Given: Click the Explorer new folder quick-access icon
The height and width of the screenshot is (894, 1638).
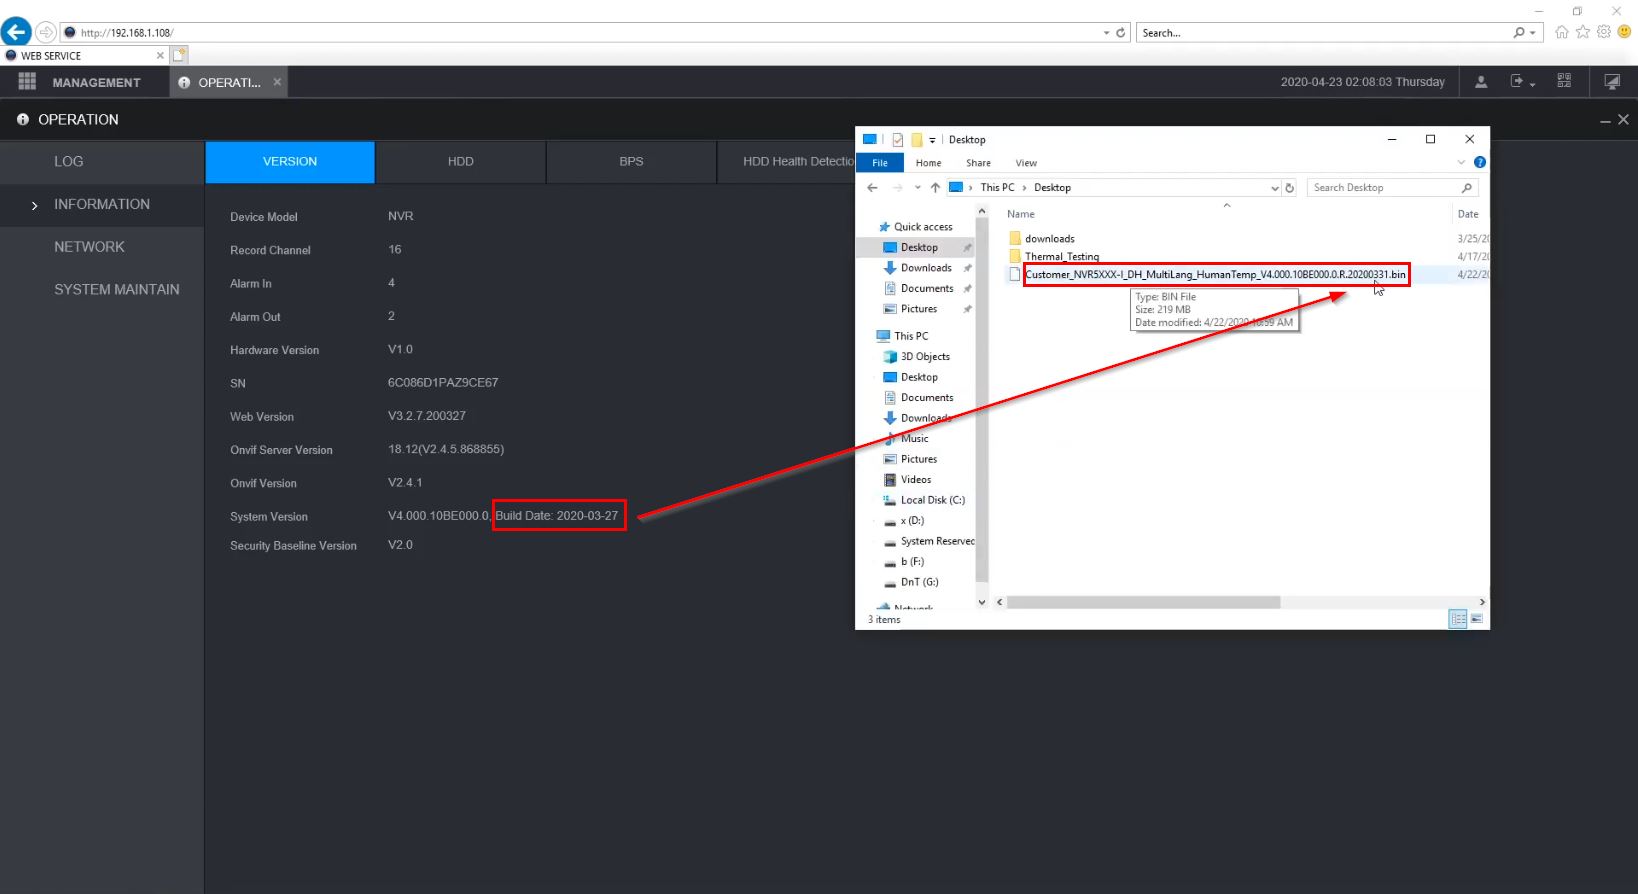Looking at the screenshot, I should coord(916,140).
